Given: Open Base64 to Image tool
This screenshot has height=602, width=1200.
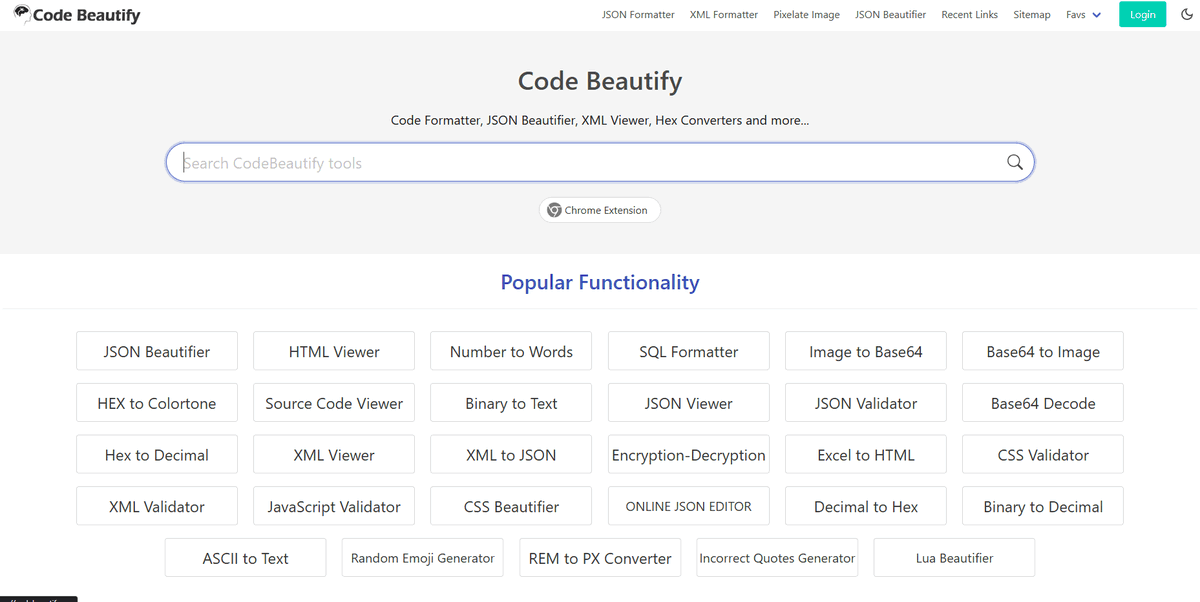Looking at the screenshot, I should tap(1043, 351).
